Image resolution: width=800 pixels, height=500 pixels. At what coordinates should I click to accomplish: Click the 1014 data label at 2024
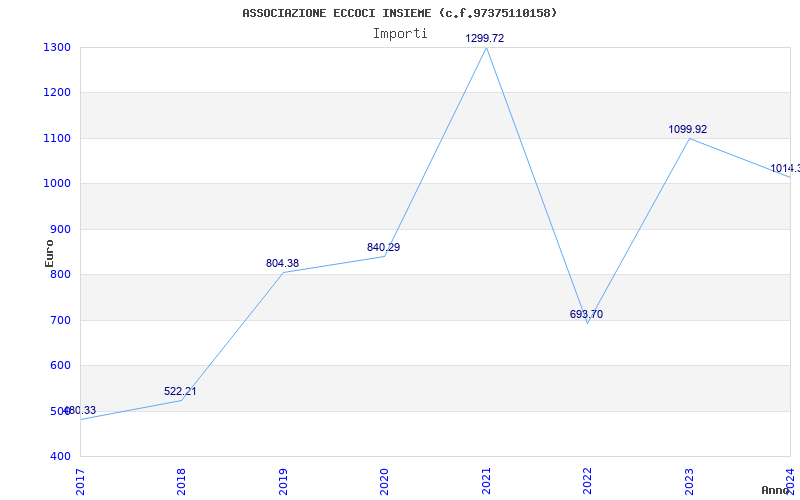[x=785, y=168]
